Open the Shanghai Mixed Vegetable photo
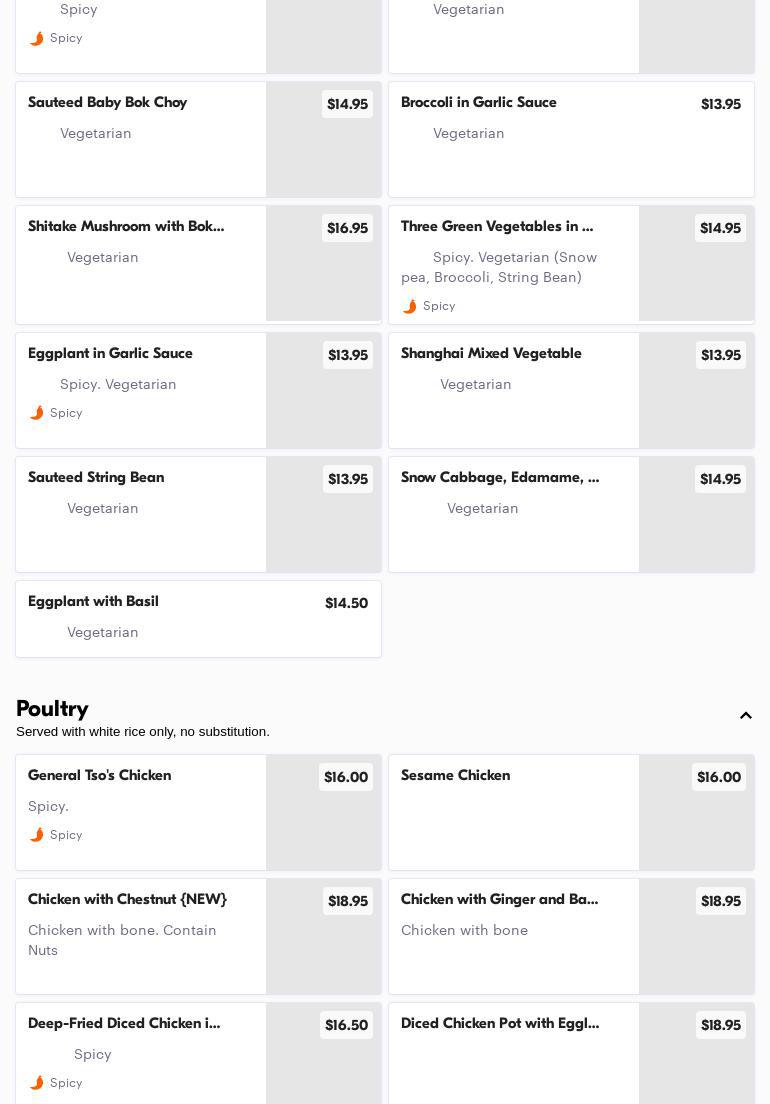This screenshot has width=770, height=1104. coord(696,400)
